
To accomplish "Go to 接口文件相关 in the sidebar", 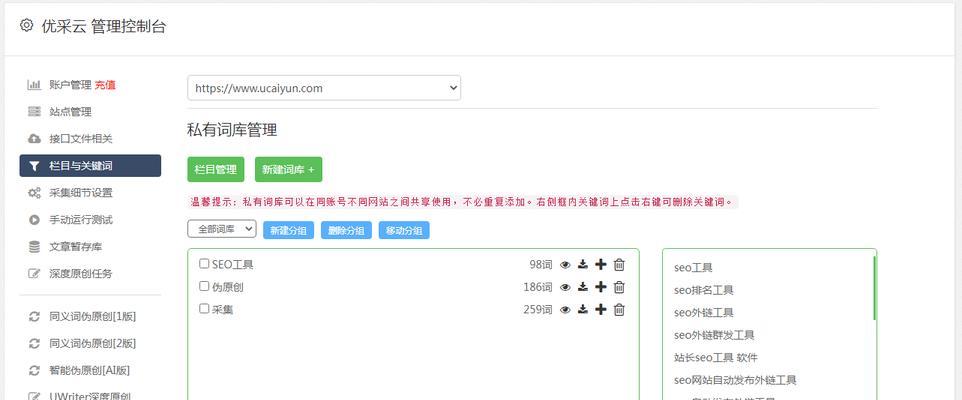I will click(x=81, y=139).
